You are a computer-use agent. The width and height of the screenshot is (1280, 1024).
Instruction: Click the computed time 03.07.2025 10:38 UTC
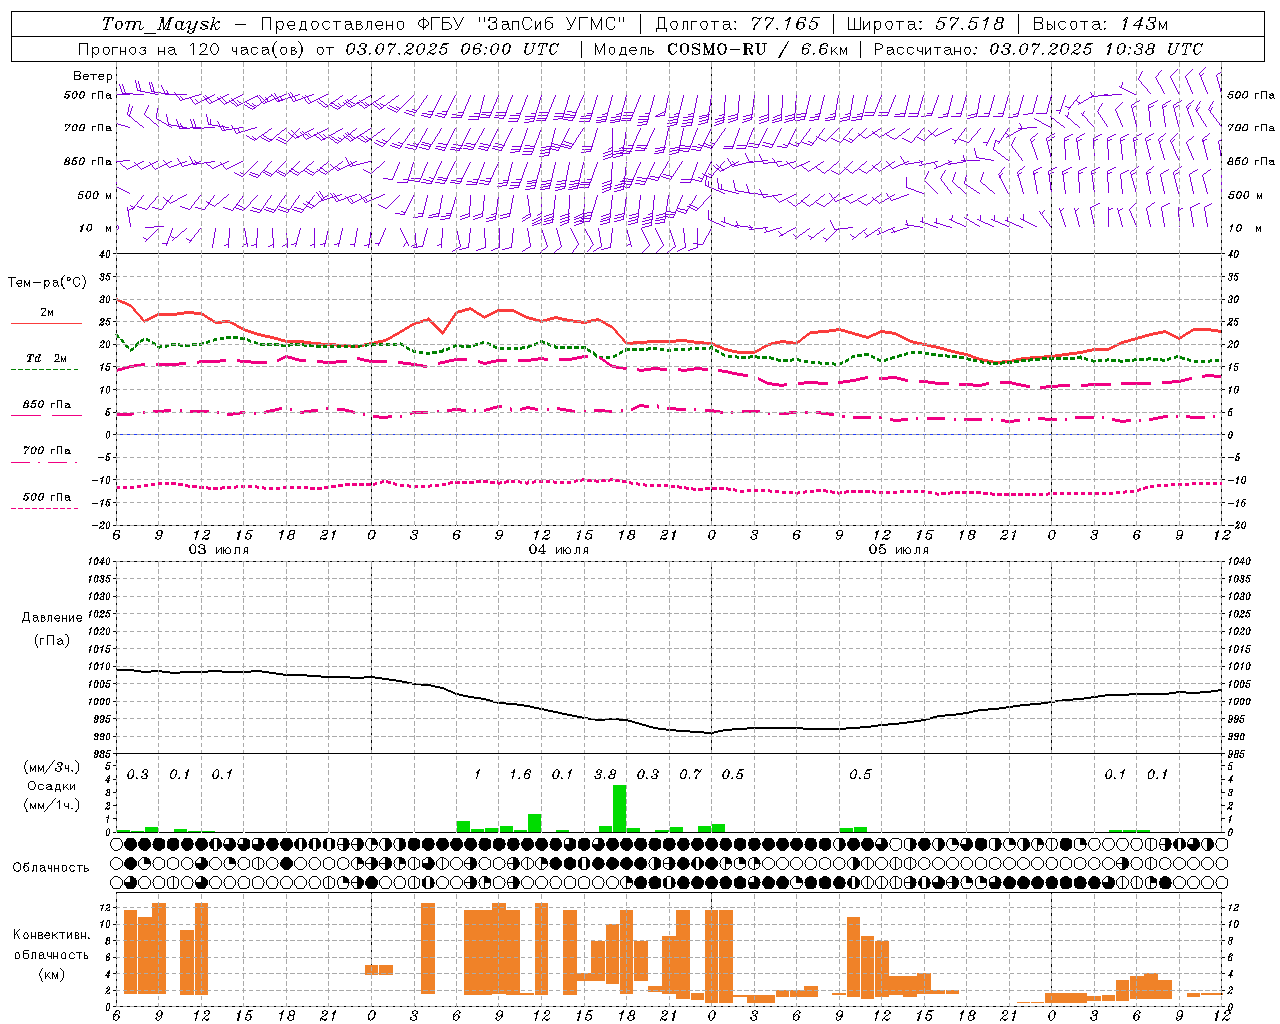[1096, 49]
